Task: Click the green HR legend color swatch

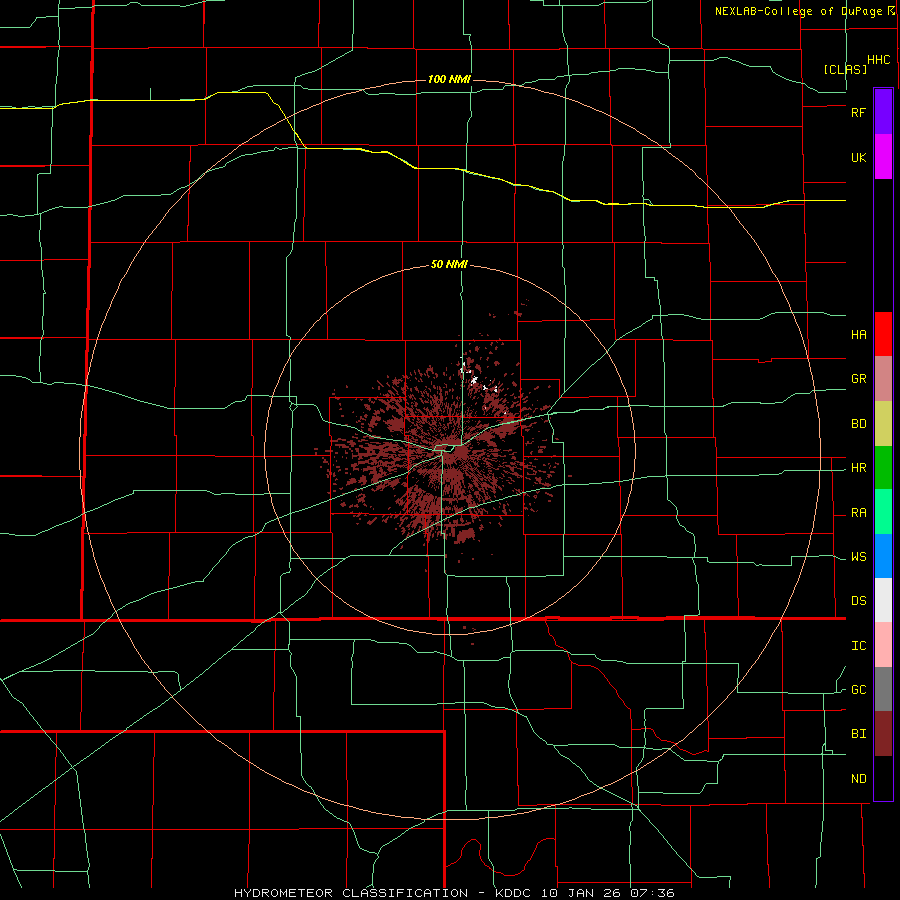Action: pyautogui.click(x=883, y=468)
